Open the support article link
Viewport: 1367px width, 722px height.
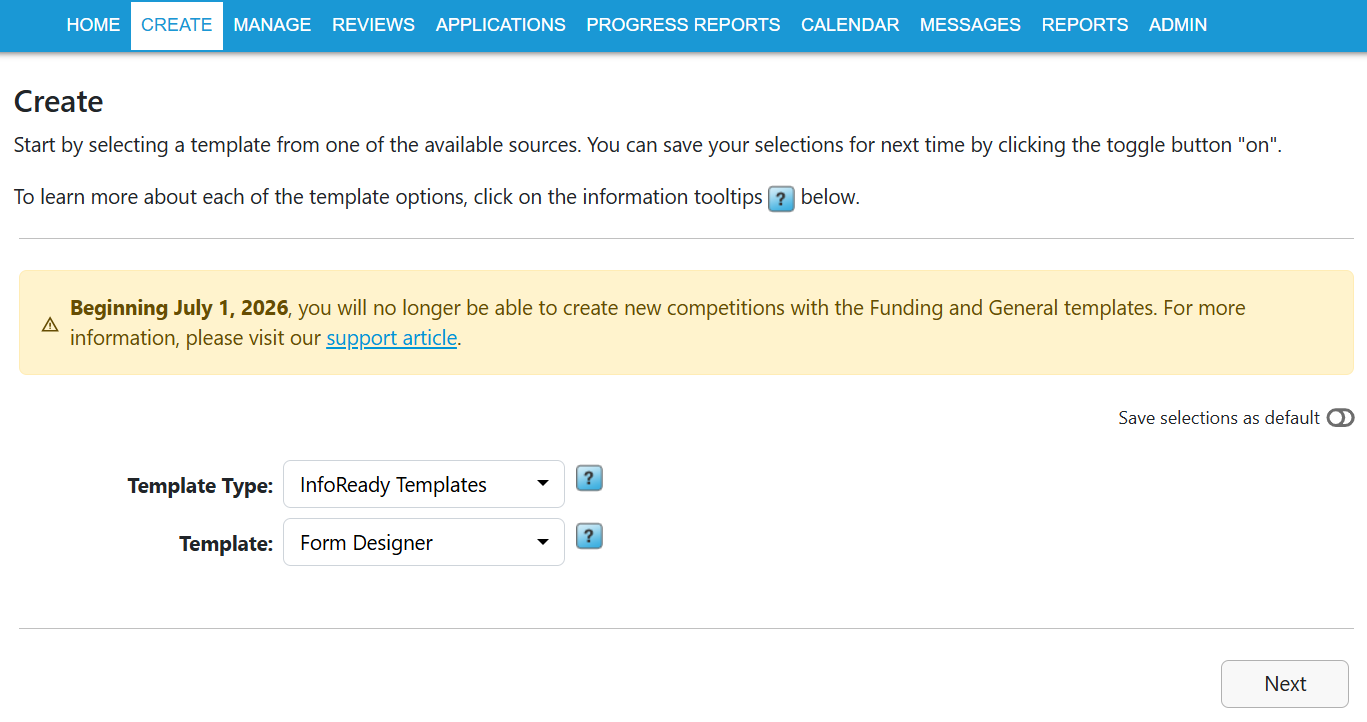pos(391,338)
